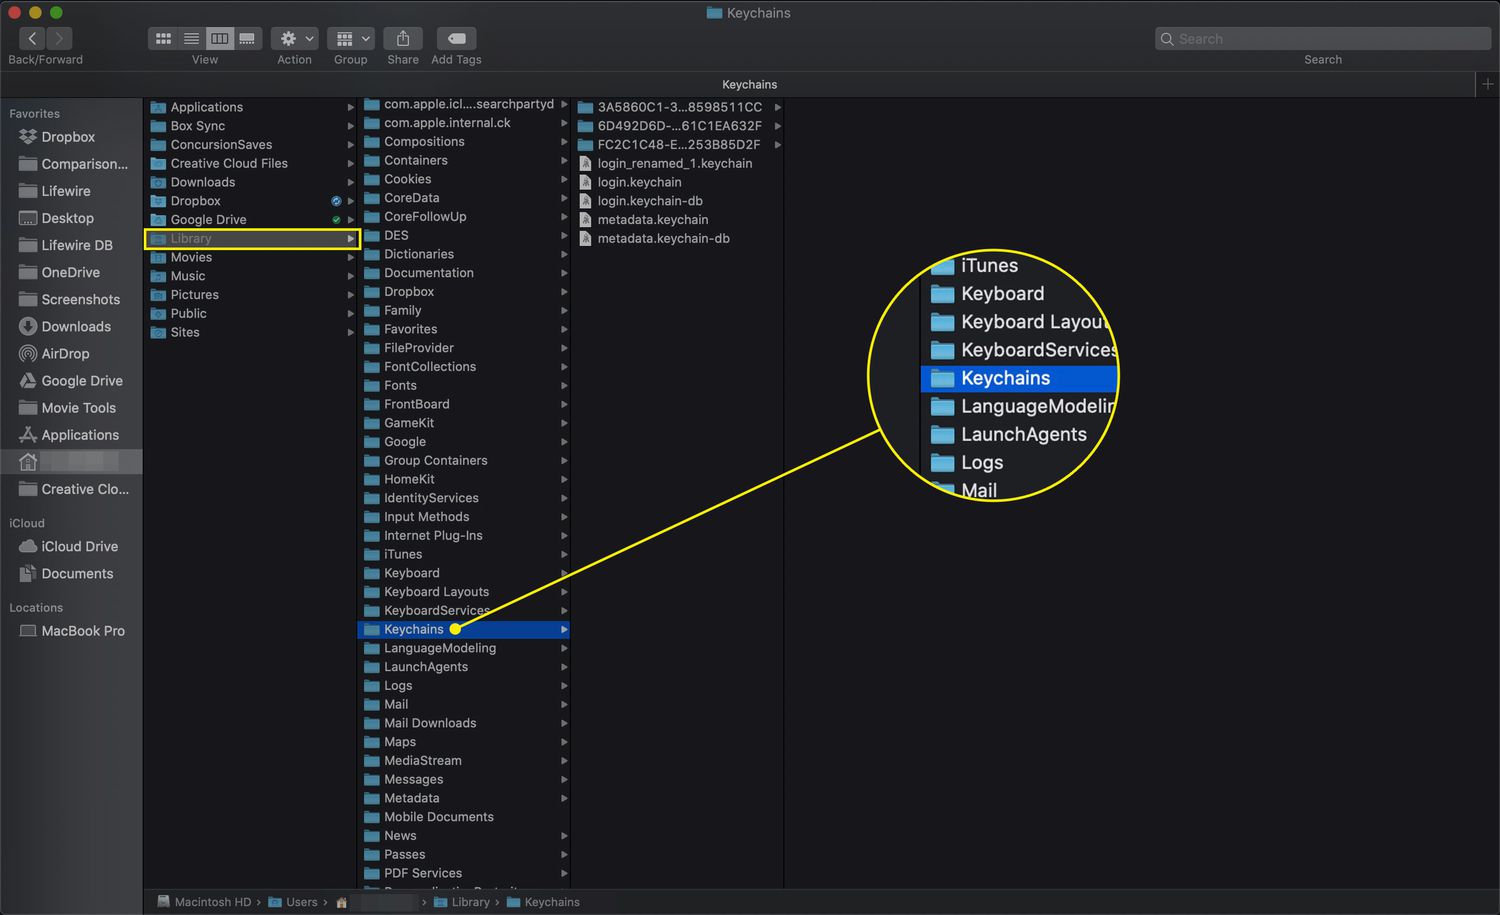Go forward with the Forward arrow button
The width and height of the screenshot is (1500, 915).
pos(59,39)
